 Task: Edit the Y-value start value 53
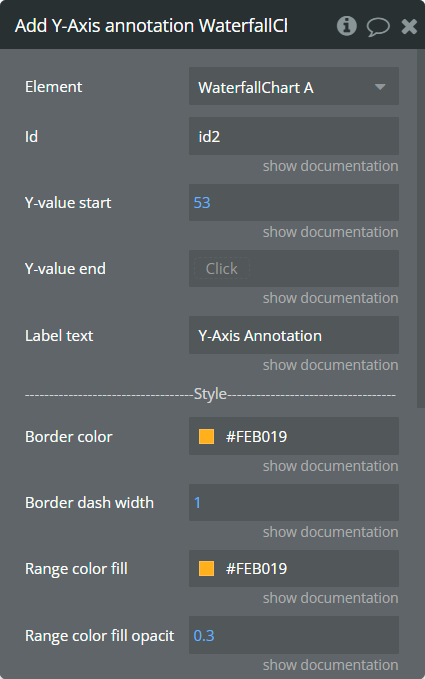coord(294,202)
